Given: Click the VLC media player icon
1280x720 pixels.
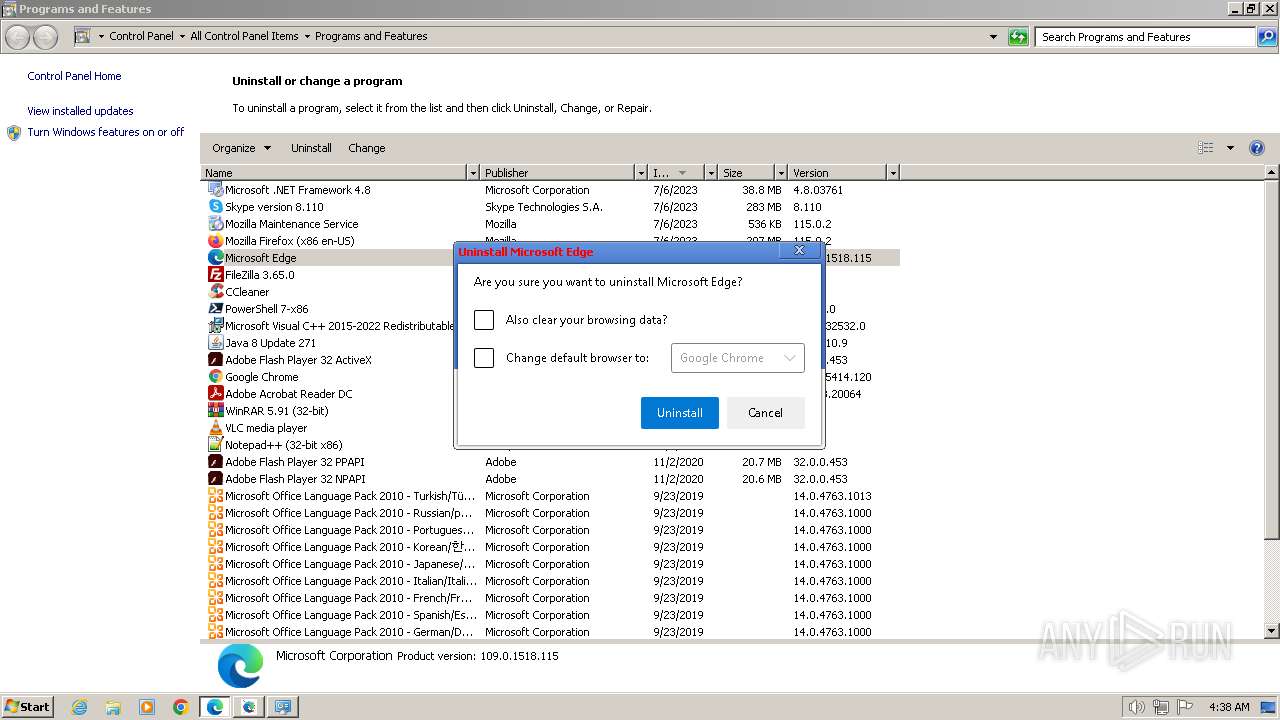Looking at the screenshot, I should click(x=215, y=428).
